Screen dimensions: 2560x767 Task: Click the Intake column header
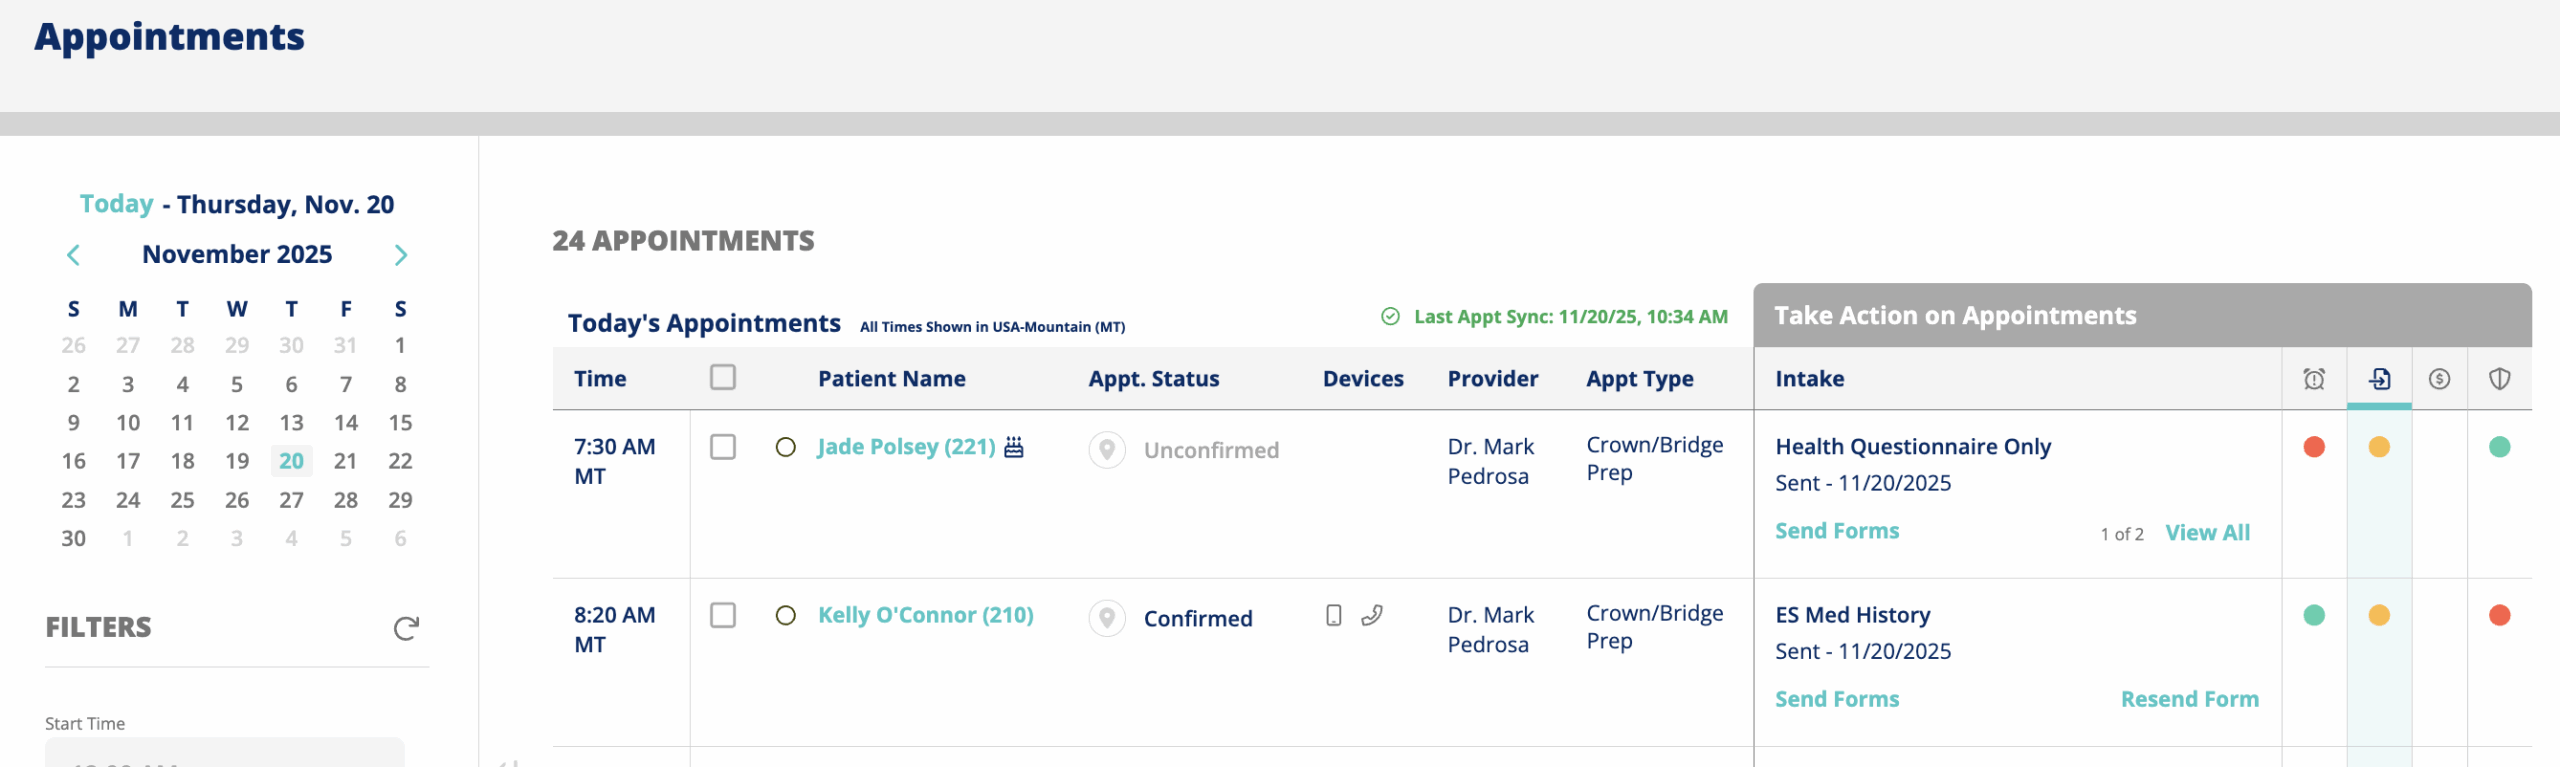point(1810,379)
